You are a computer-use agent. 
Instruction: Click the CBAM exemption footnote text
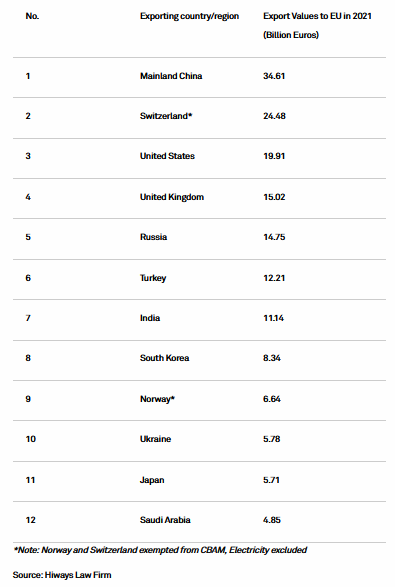pyautogui.click(x=160, y=550)
